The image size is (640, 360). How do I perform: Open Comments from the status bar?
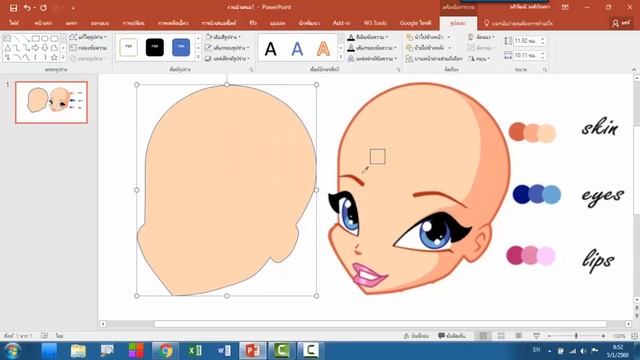coord(452,336)
